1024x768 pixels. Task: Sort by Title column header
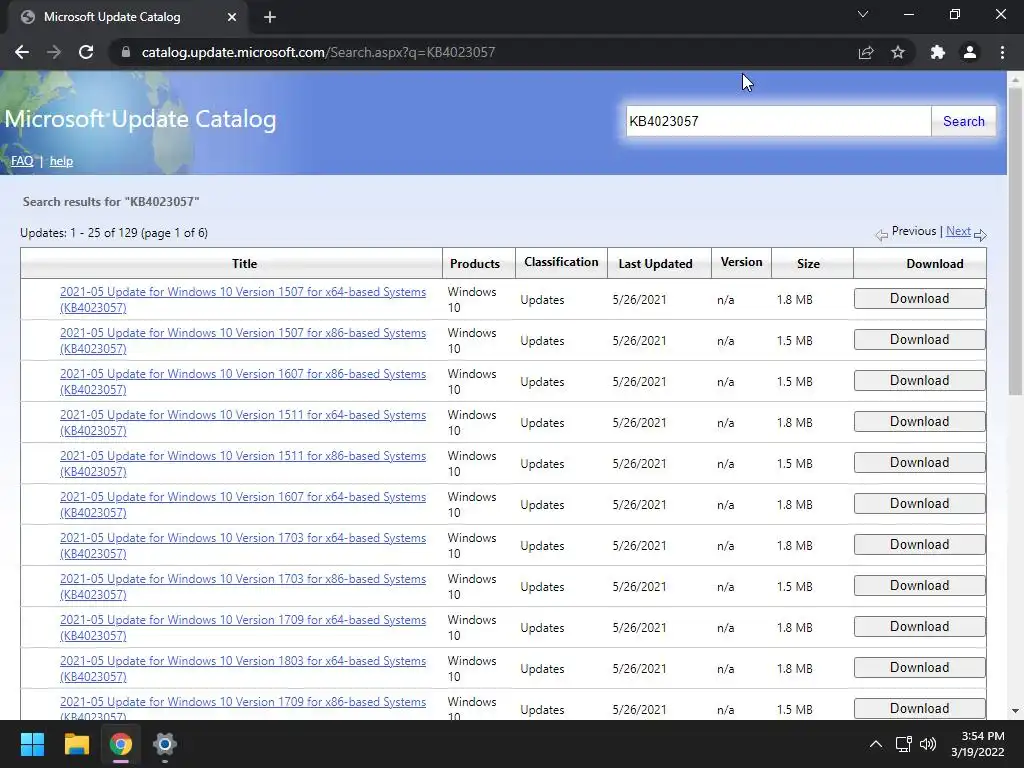[x=244, y=264]
